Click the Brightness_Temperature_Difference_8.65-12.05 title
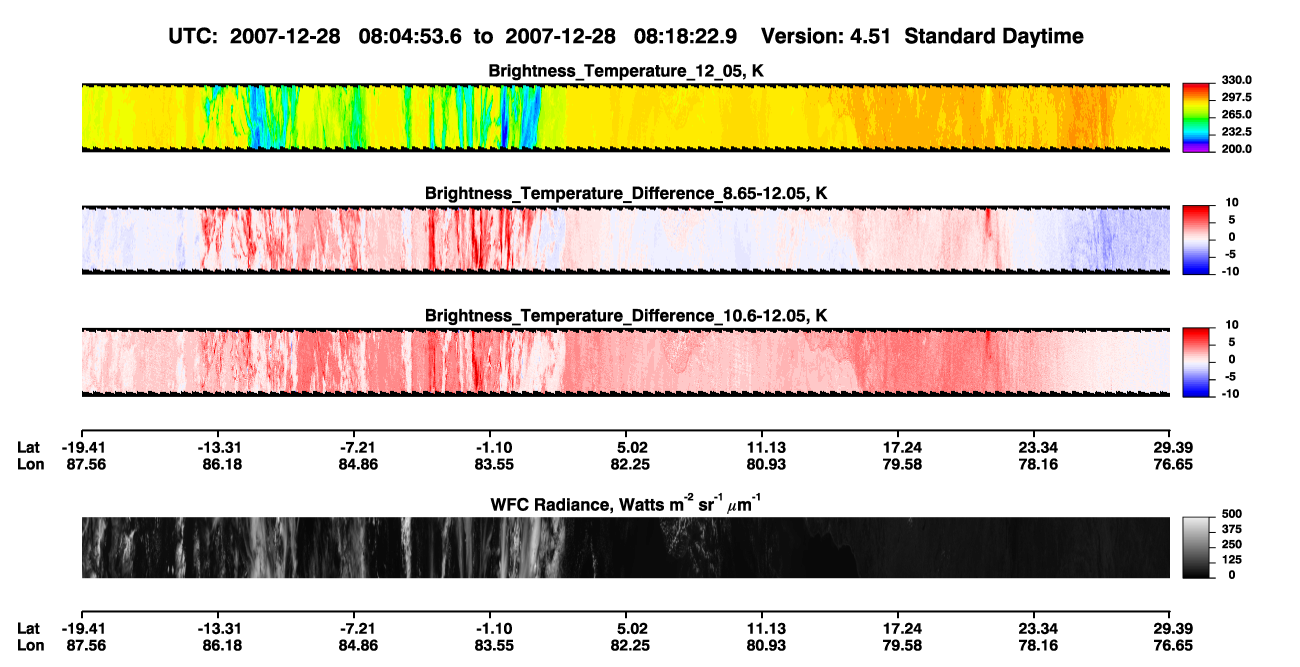The image size is (1300, 667). (x=626, y=193)
